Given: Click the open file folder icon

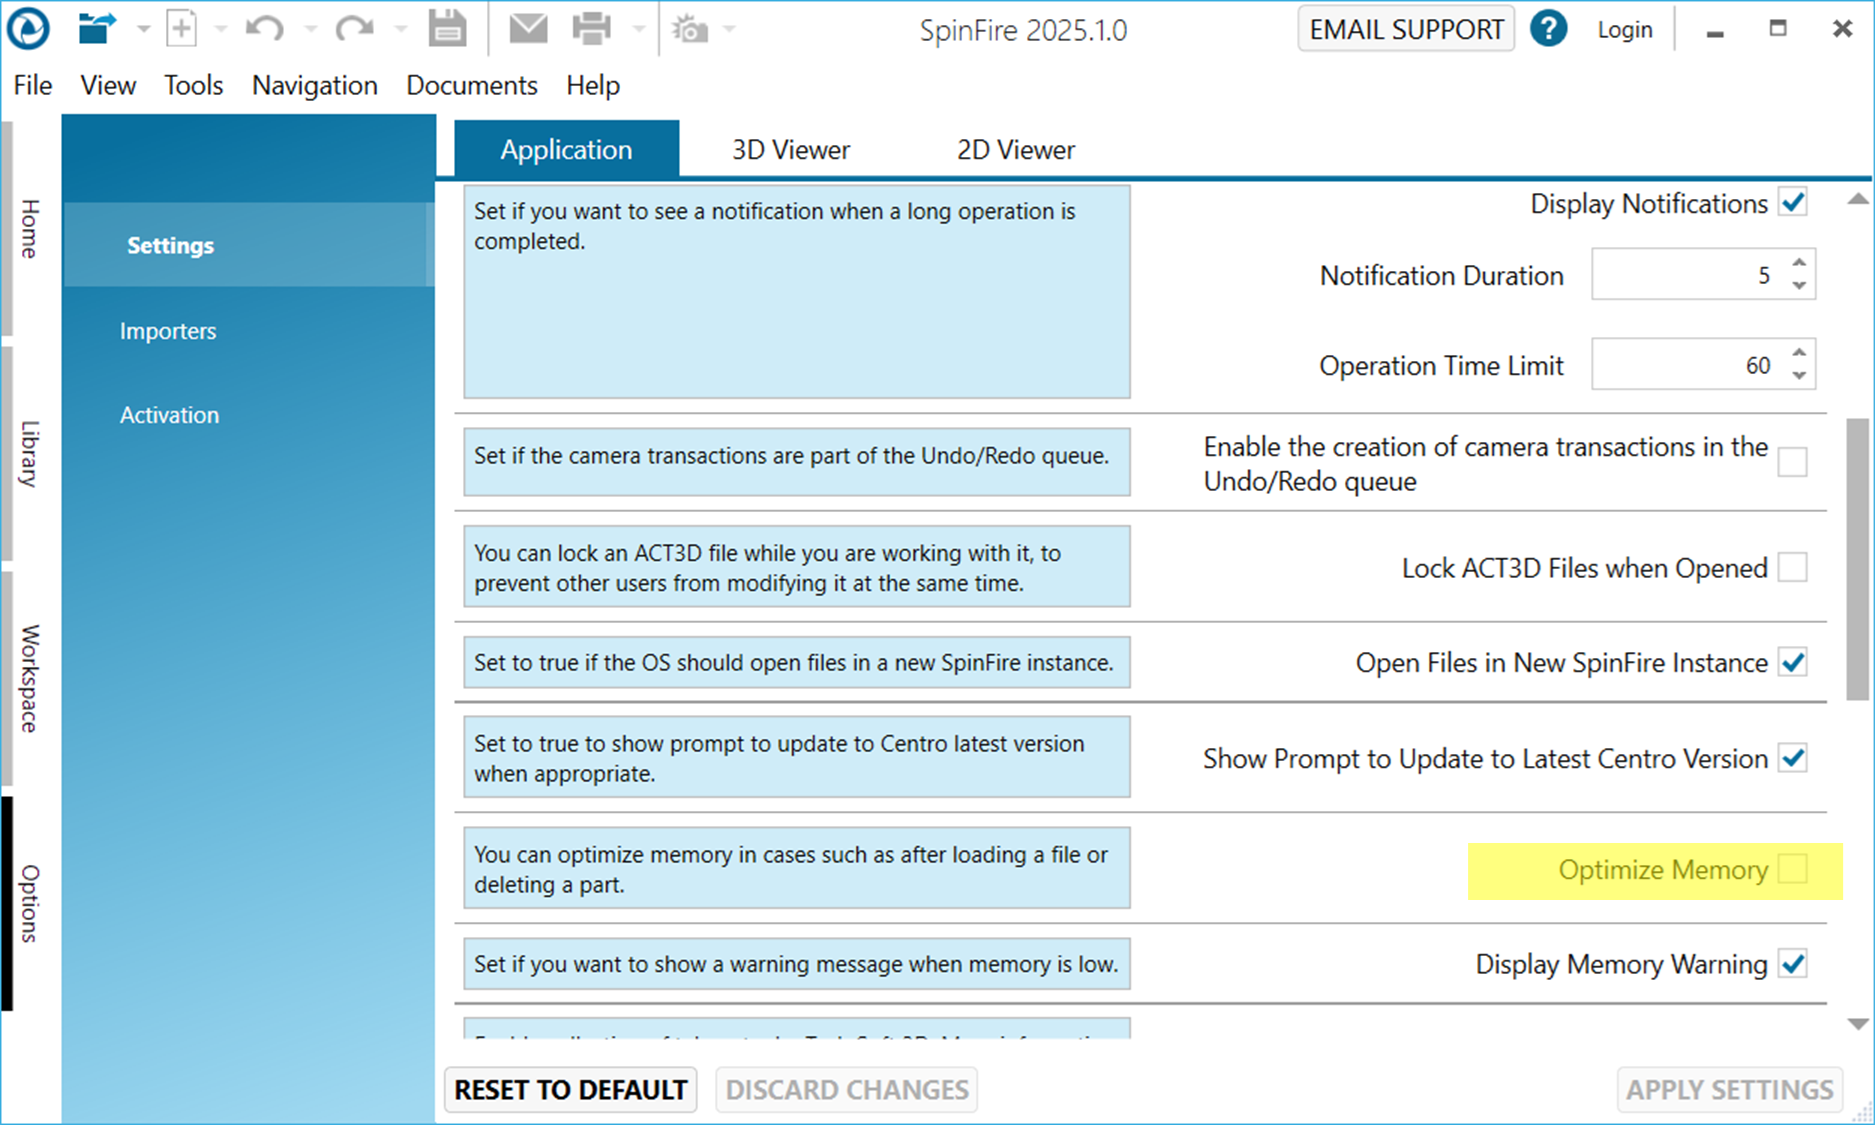Looking at the screenshot, I should (x=96, y=29).
